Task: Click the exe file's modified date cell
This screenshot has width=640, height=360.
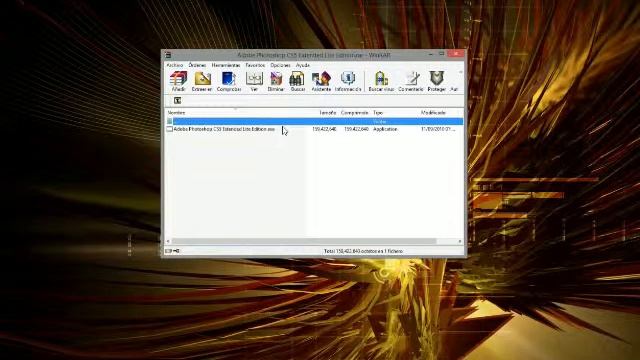Action: 438,129
